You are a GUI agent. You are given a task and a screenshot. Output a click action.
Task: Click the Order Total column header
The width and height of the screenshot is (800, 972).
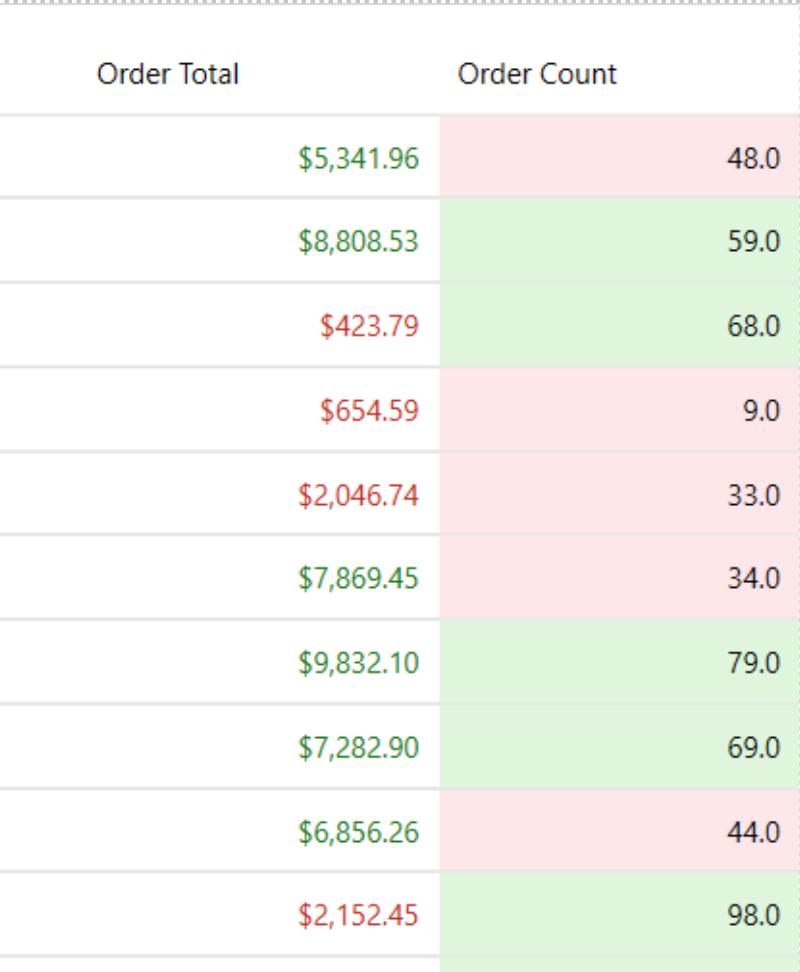pyautogui.click(x=168, y=74)
